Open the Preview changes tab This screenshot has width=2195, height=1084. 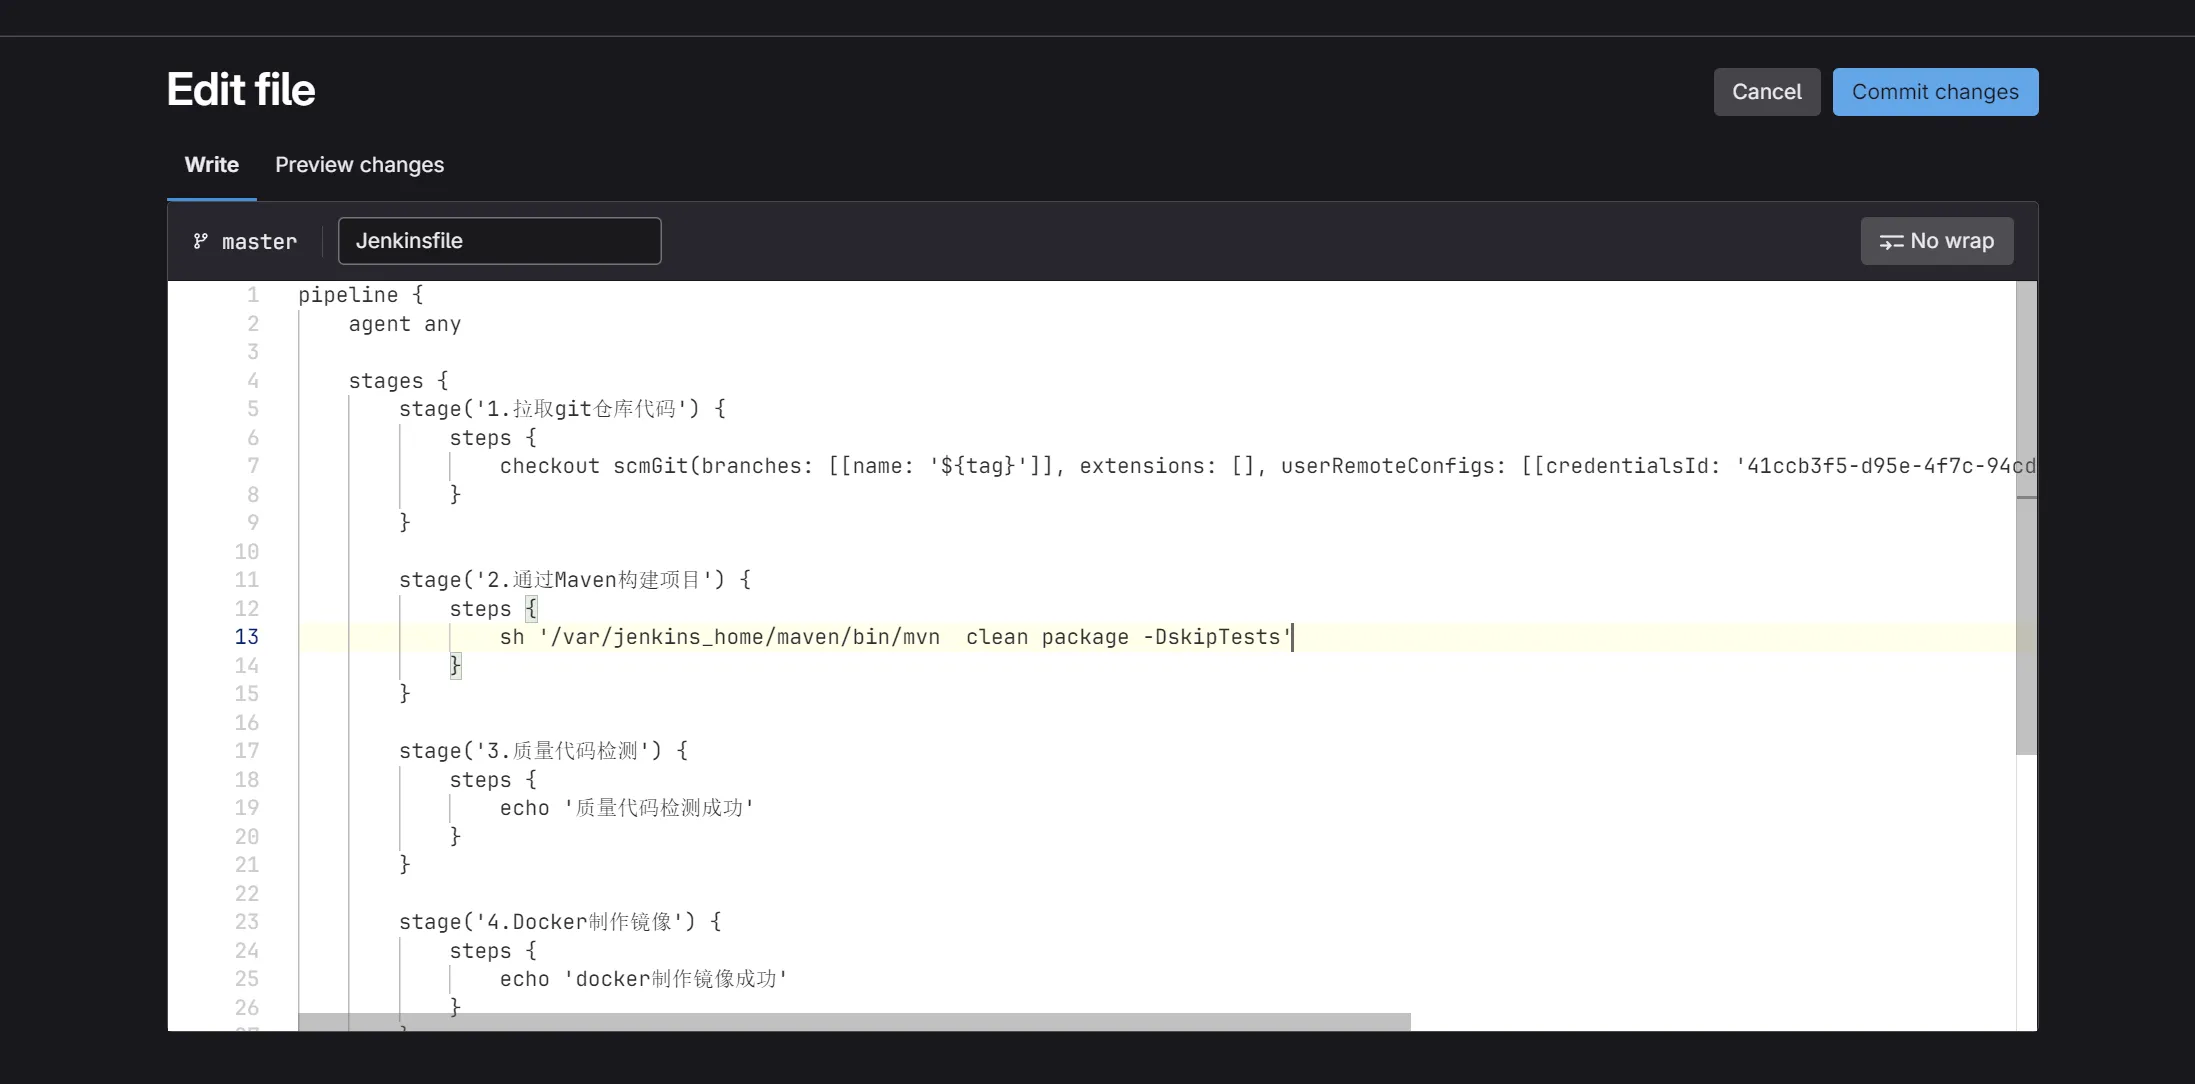[359, 165]
